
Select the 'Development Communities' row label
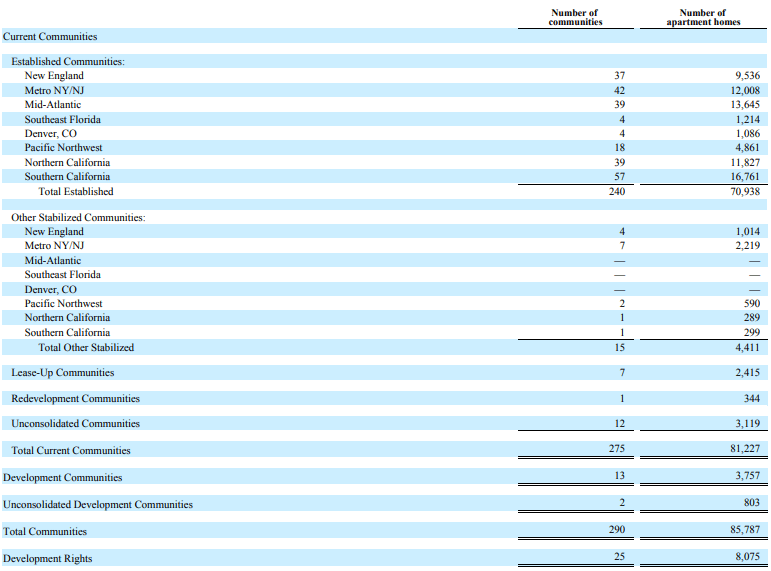(x=62, y=478)
